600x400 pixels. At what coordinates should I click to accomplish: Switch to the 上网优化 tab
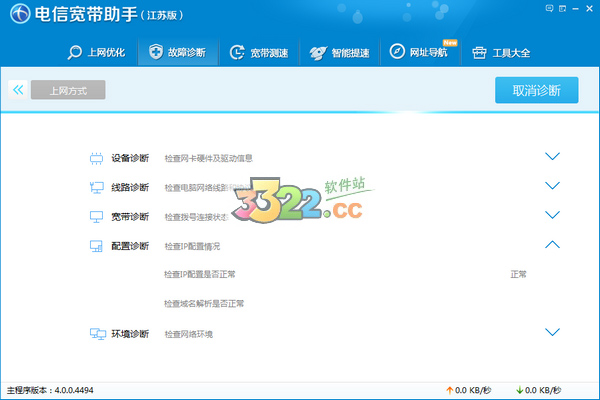(x=96, y=52)
